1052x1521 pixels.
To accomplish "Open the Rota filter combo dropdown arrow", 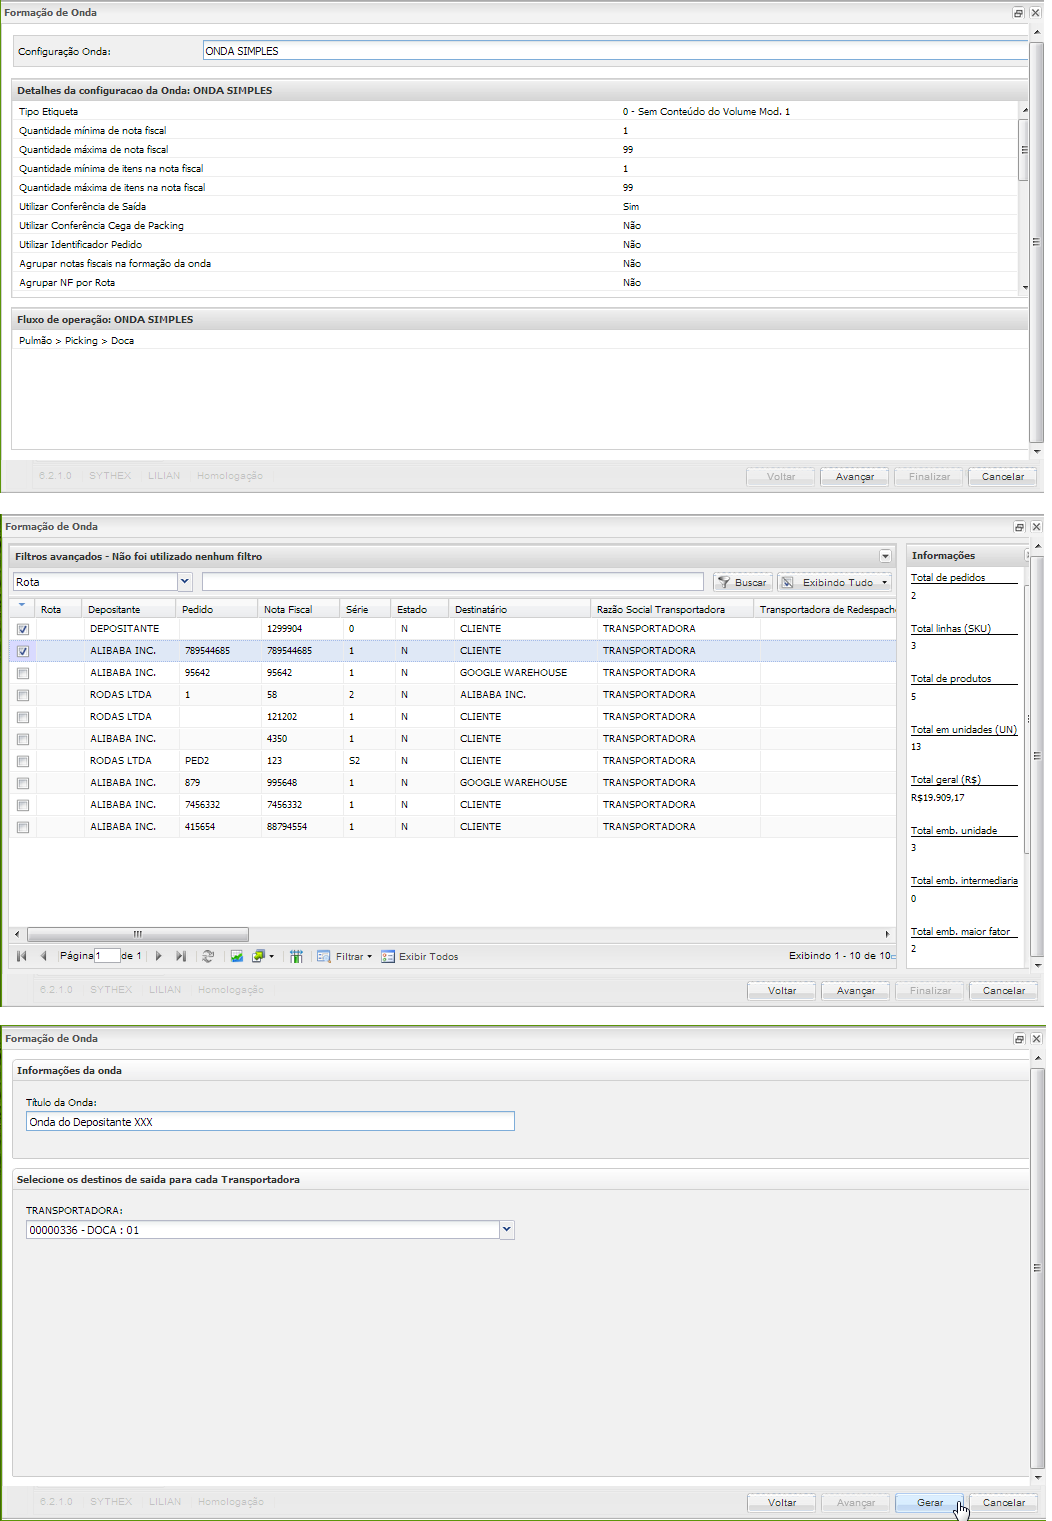I will coord(184,582).
